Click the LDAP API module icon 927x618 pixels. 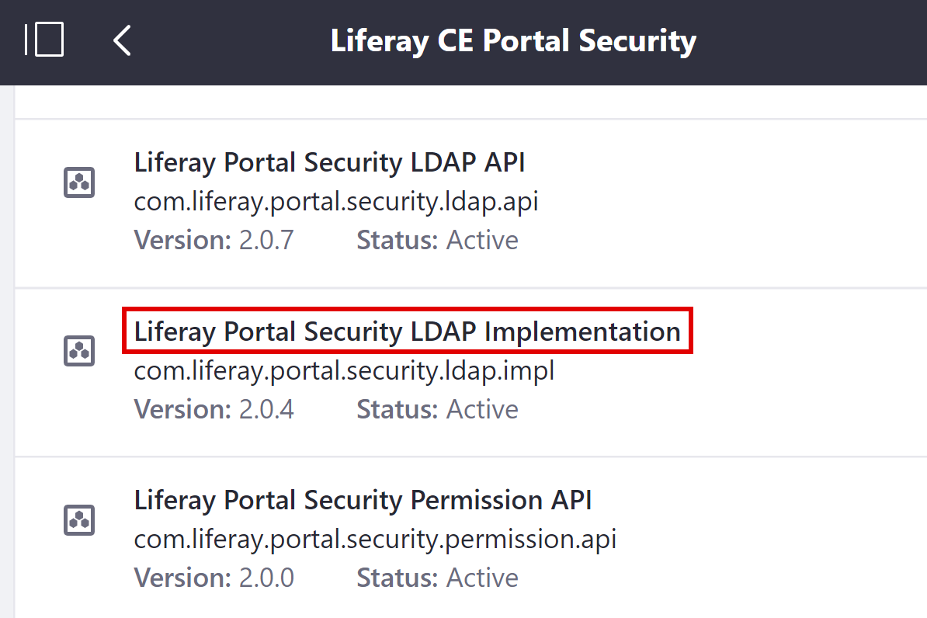point(79,182)
